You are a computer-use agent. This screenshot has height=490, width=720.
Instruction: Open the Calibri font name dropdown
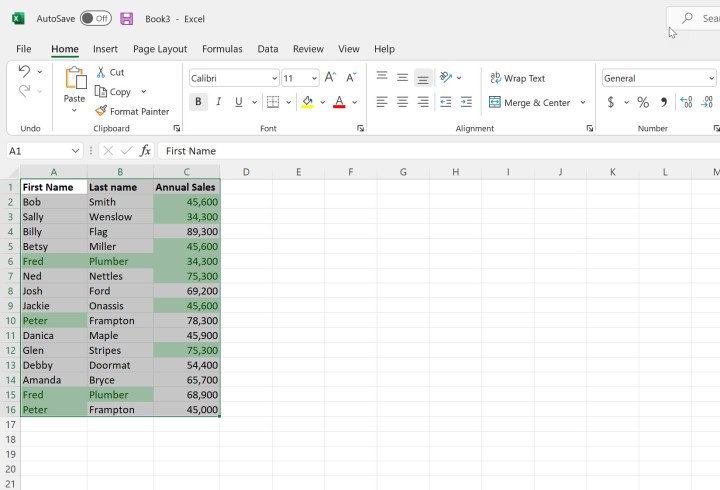click(274, 78)
